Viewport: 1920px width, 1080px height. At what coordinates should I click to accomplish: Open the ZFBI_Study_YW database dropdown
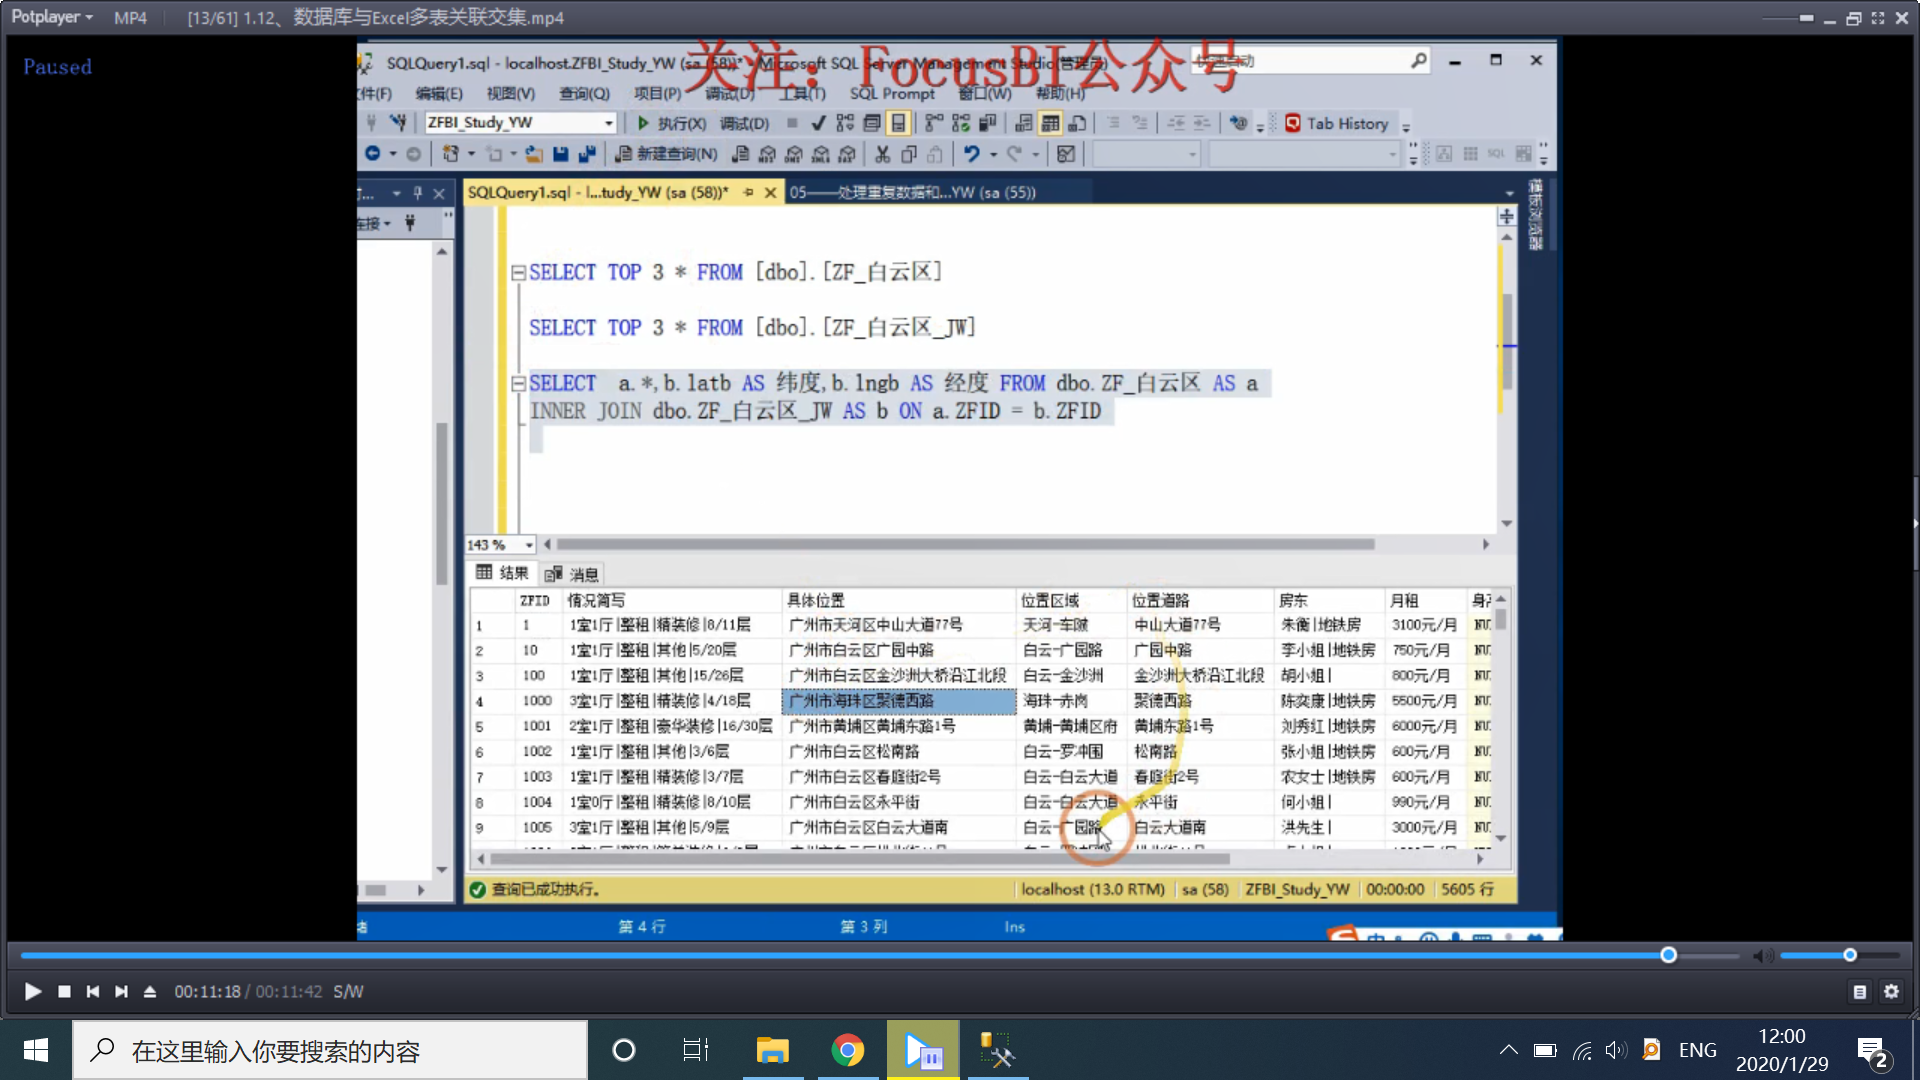point(608,123)
